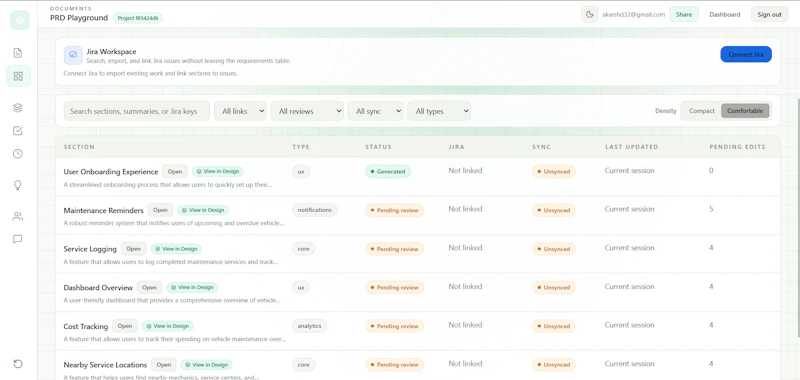The image size is (800, 380).
Task: Click the Sign out button
Action: 769,14
